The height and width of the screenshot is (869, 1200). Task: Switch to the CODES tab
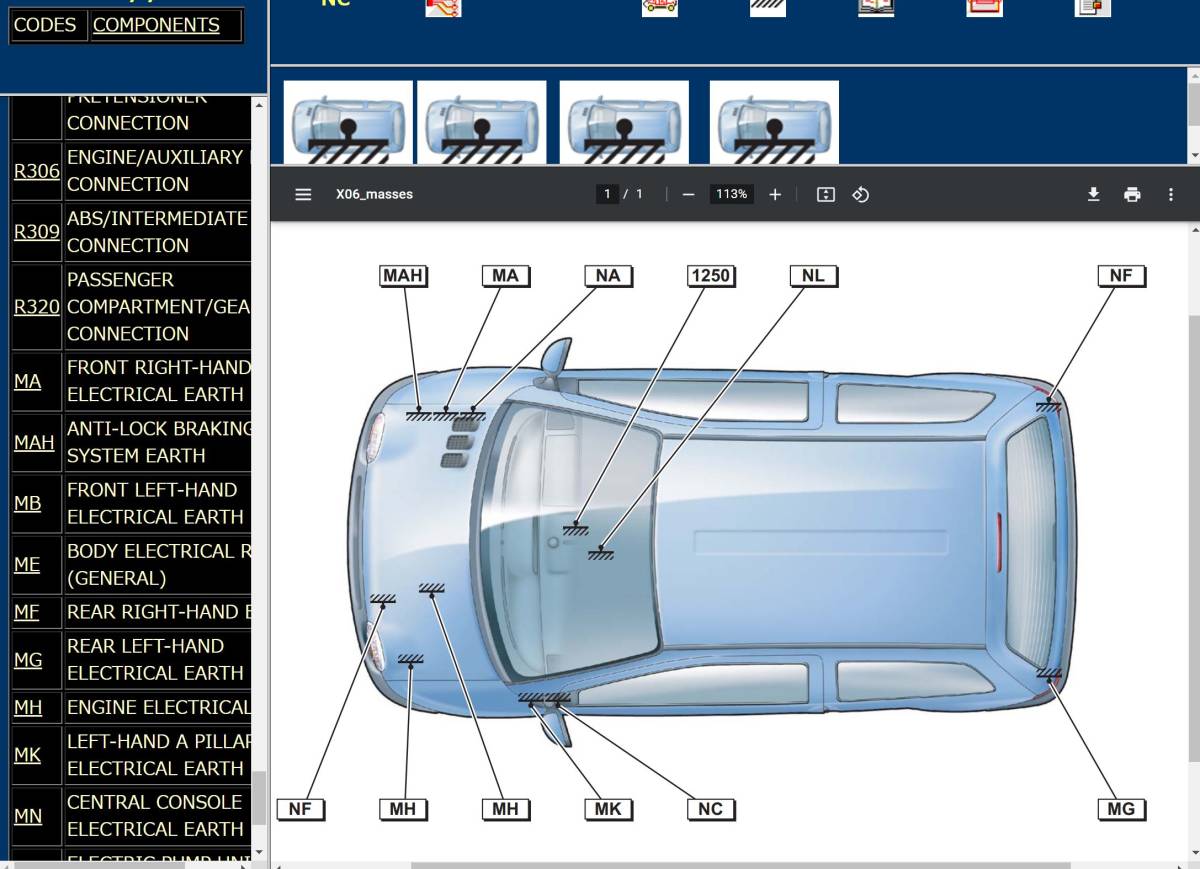45,25
